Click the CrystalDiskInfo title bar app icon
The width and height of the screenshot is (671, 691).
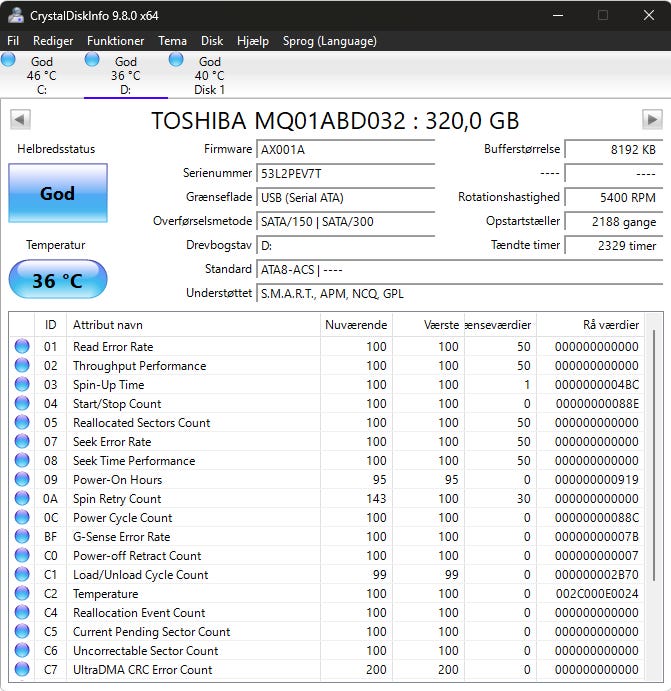coord(16,15)
